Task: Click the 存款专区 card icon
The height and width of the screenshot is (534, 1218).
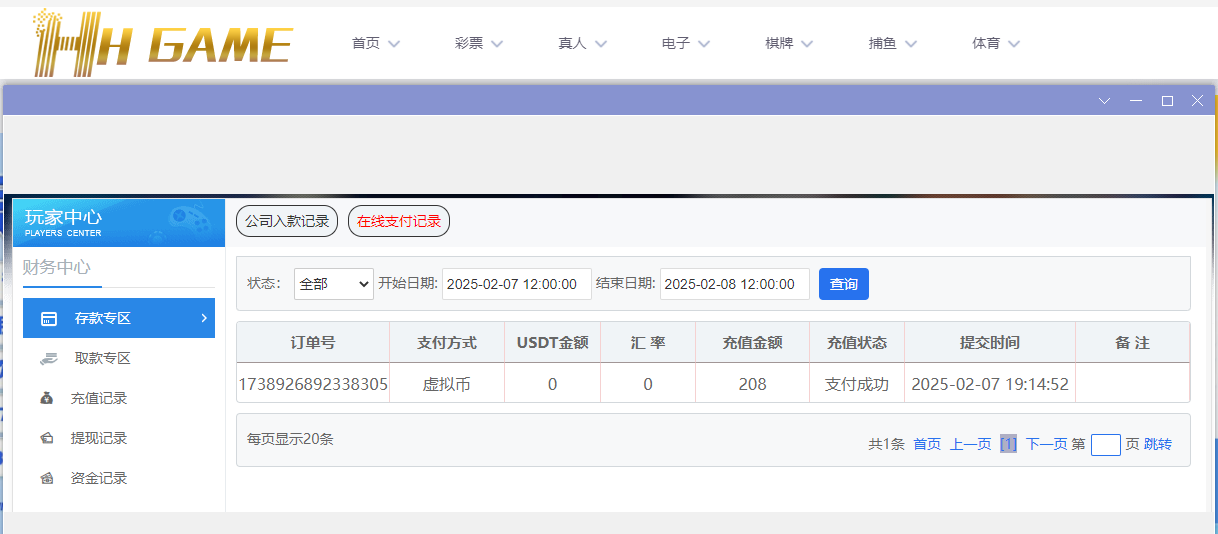Action: [48, 319]
